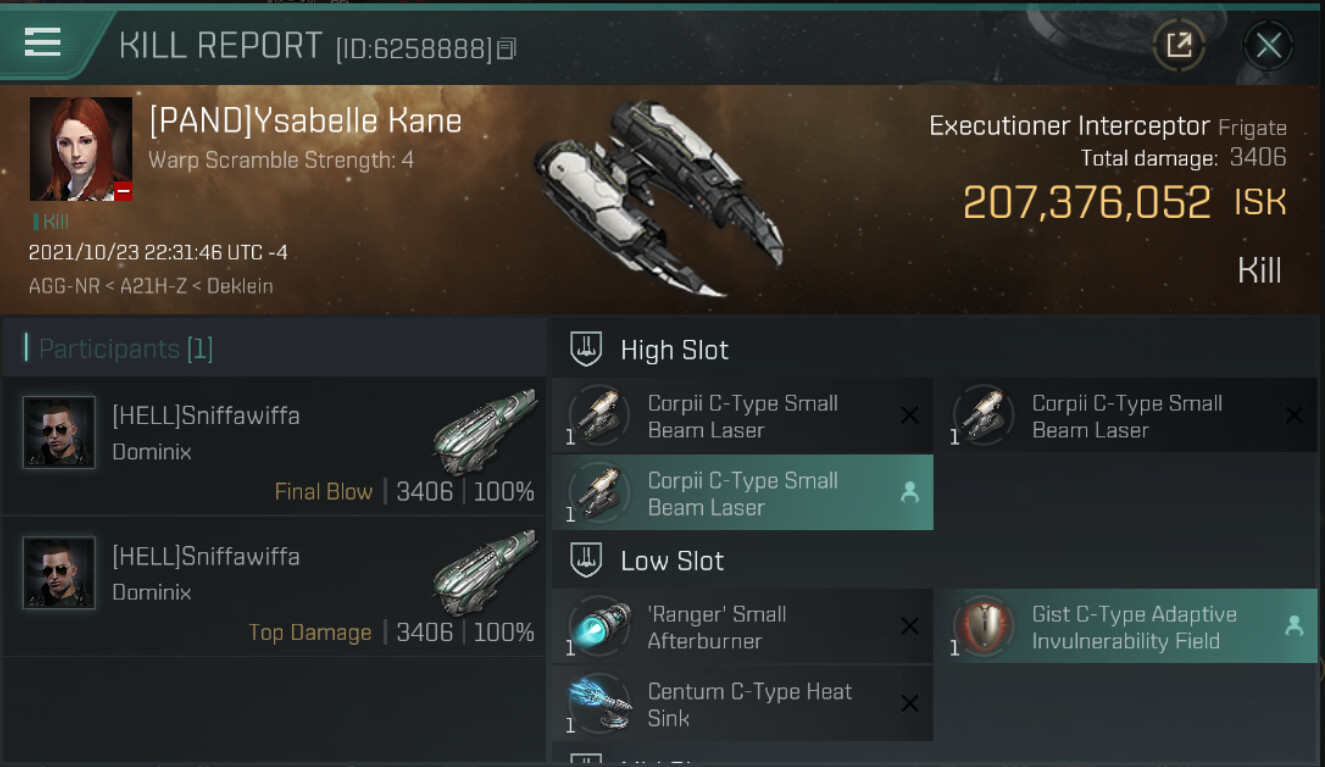The width and height of the screenshot is (1325, 767).
Task: Click the Centum C-Type Heat Sink icon
Action: (x=600, y=704)
